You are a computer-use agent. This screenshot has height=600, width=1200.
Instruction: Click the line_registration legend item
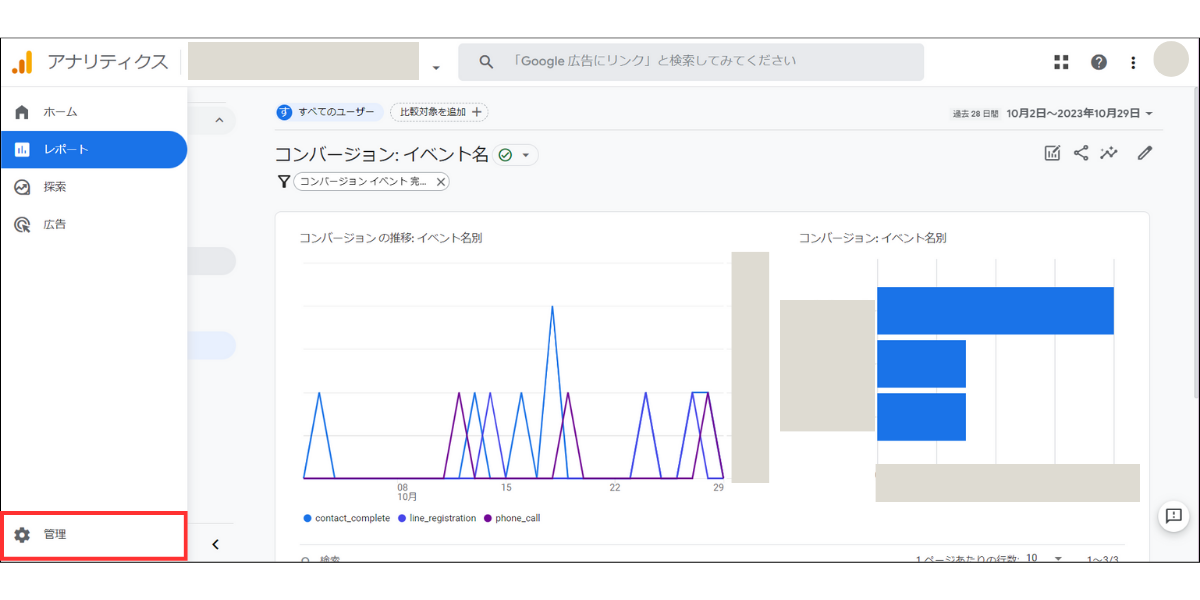(437, 518)
